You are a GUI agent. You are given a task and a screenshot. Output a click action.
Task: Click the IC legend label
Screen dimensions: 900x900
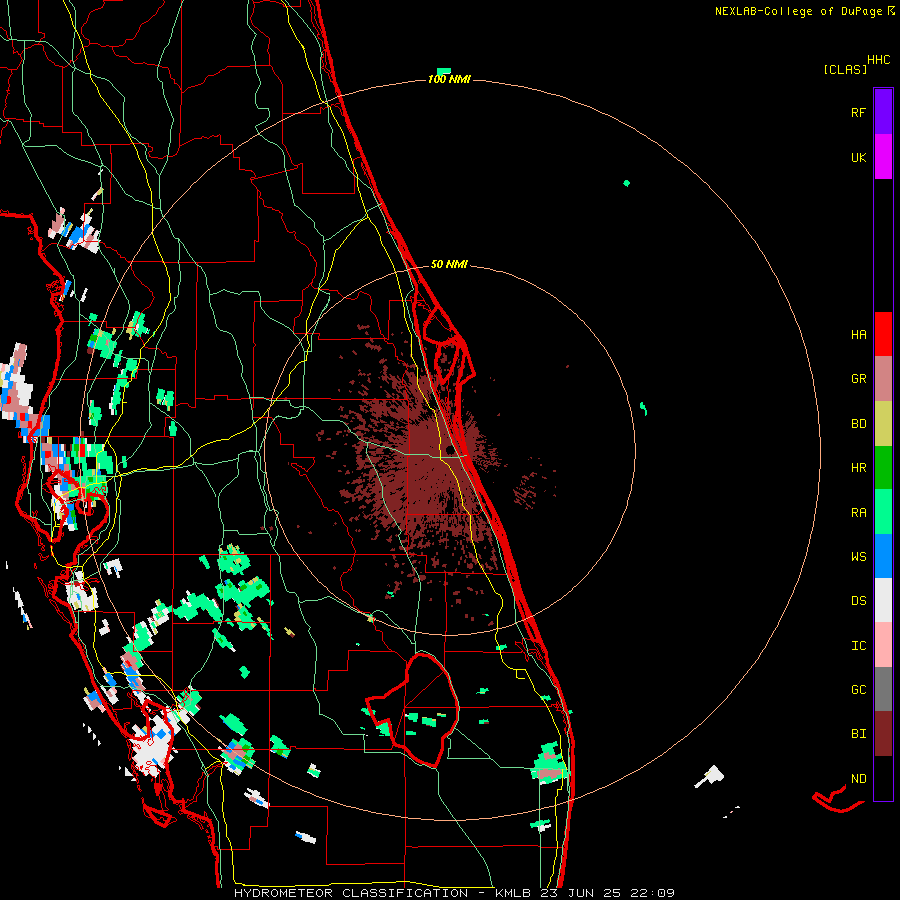click(x=858, y=646)
